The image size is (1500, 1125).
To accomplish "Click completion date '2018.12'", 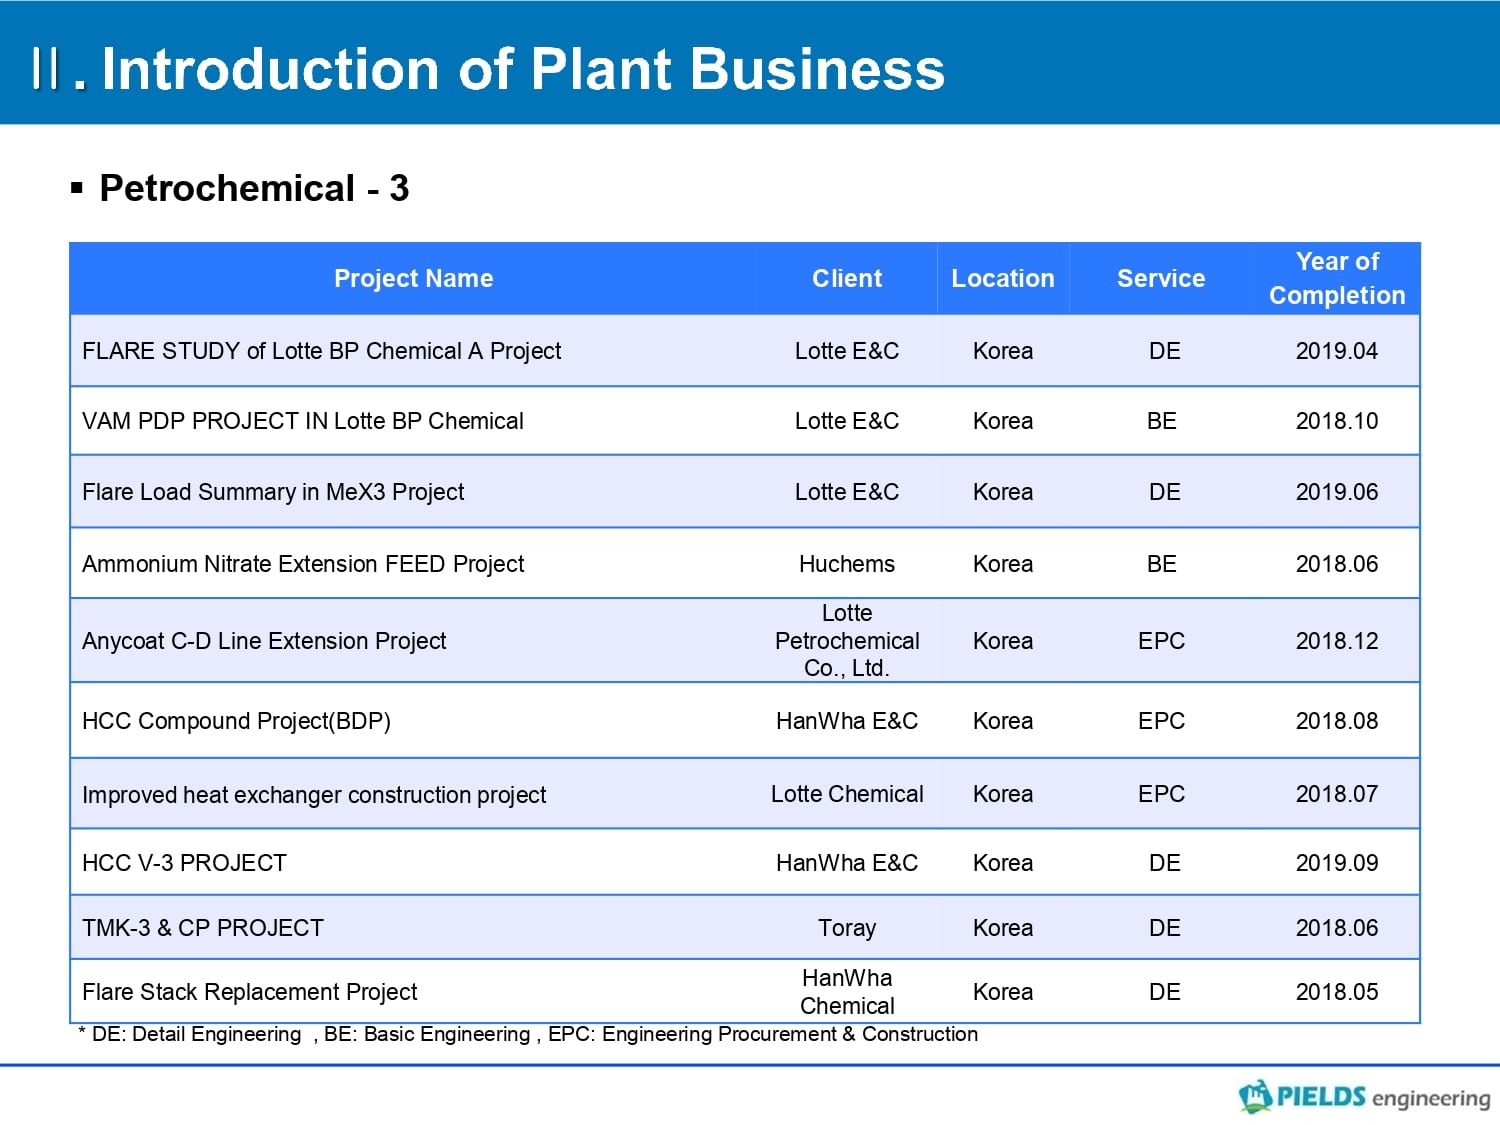I will click(1337, 641).
